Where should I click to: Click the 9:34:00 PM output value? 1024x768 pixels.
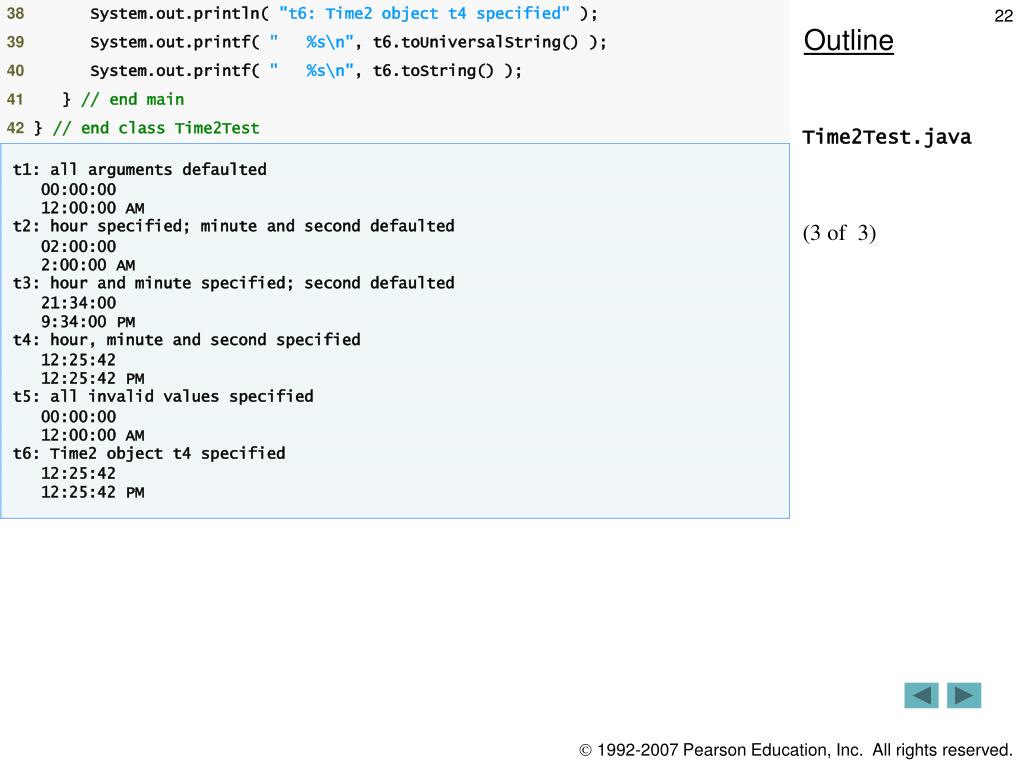click(x=88, y=322)
